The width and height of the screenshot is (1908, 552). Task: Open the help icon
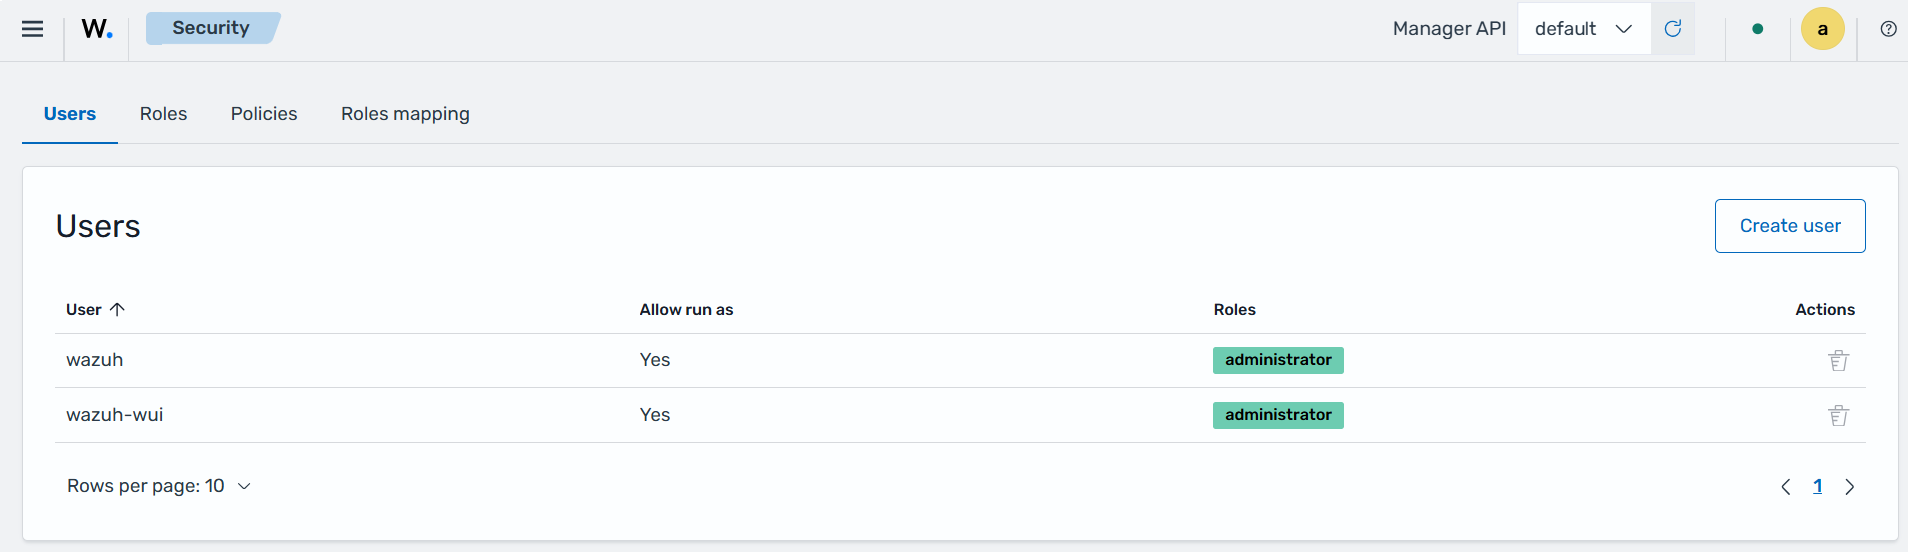pos(1888,29)
